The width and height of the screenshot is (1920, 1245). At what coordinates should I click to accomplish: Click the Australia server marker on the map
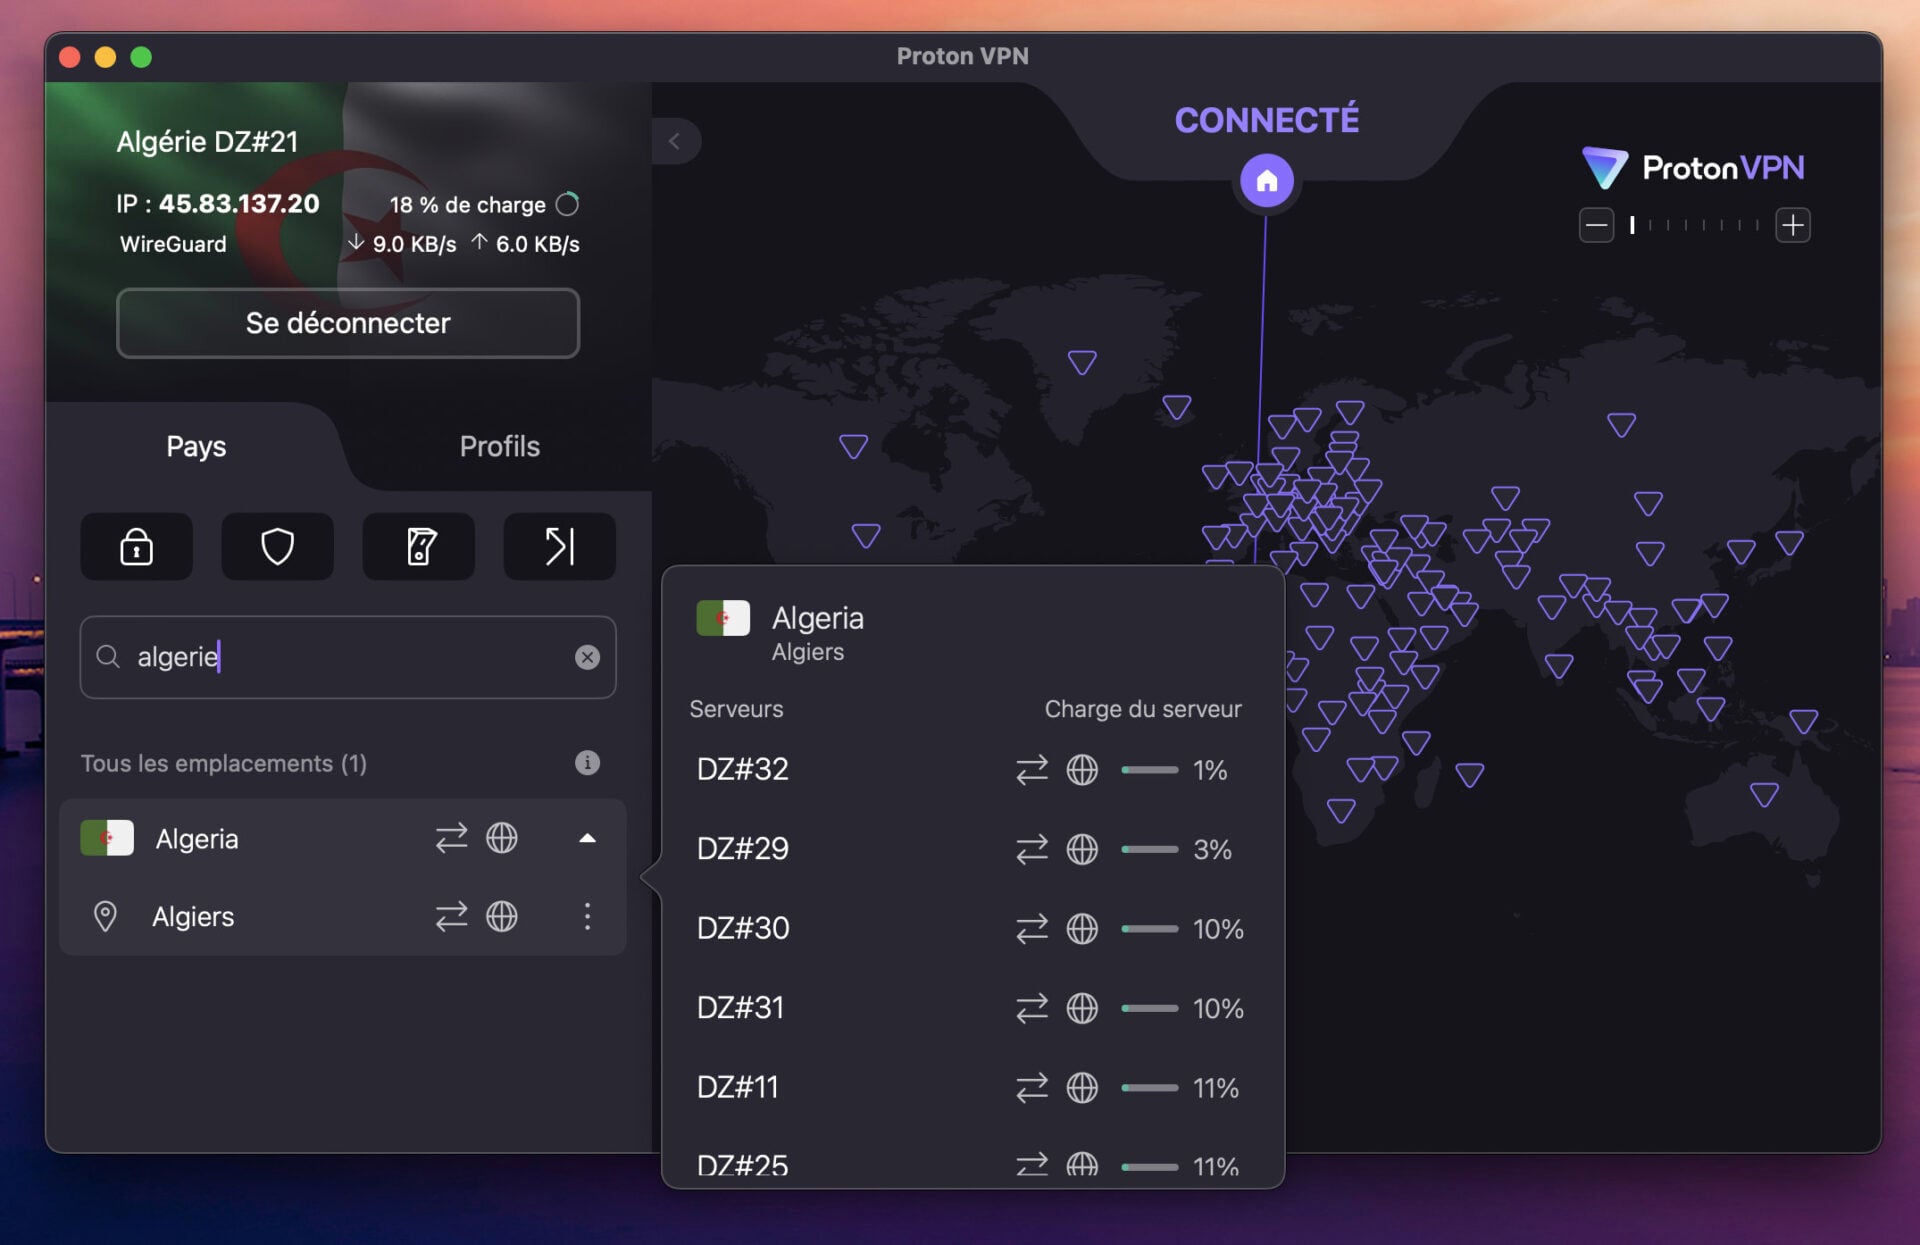click(1764, 795)
